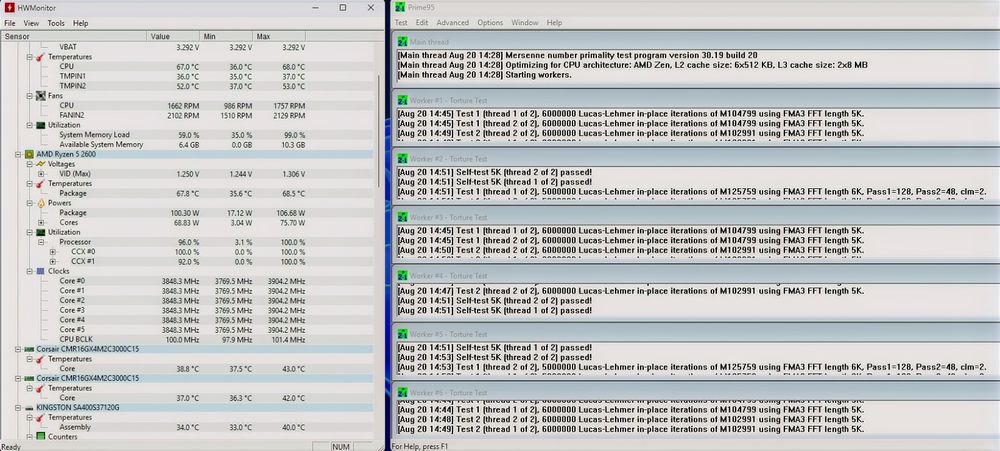Collapse the Processor utilization node

click(x=41, y=242)
